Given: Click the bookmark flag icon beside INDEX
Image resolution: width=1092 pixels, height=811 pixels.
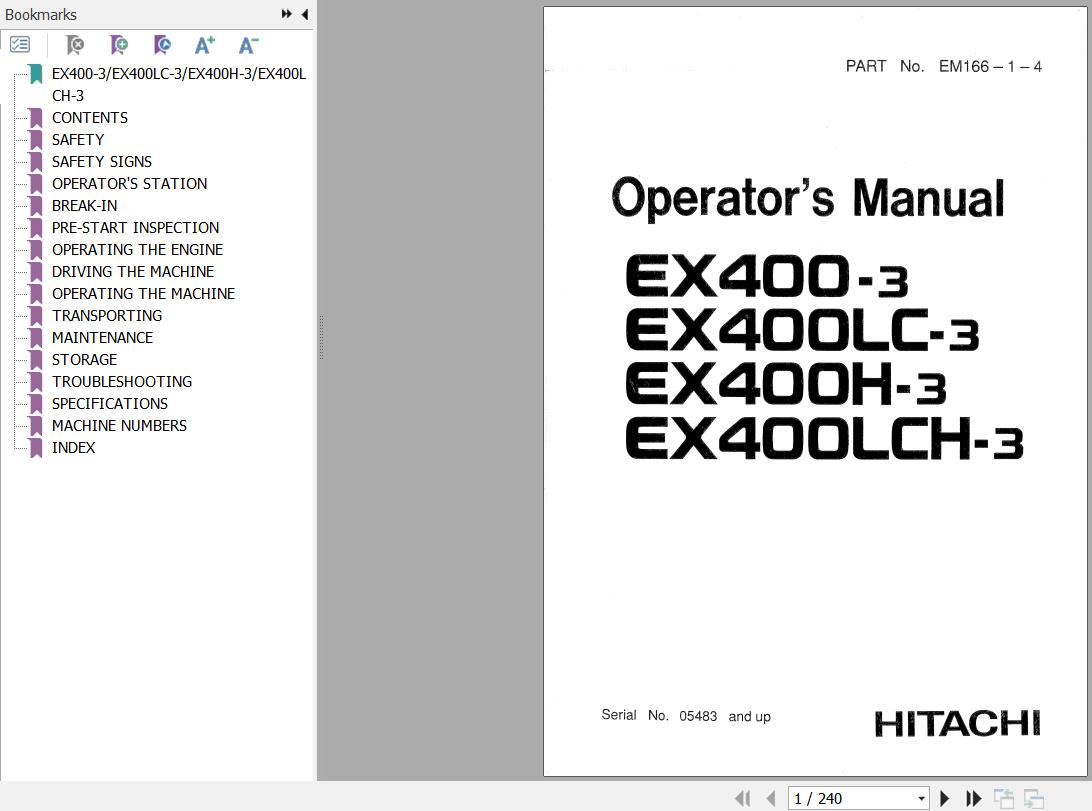Looking at the screenshot, I should pos(36,448).
